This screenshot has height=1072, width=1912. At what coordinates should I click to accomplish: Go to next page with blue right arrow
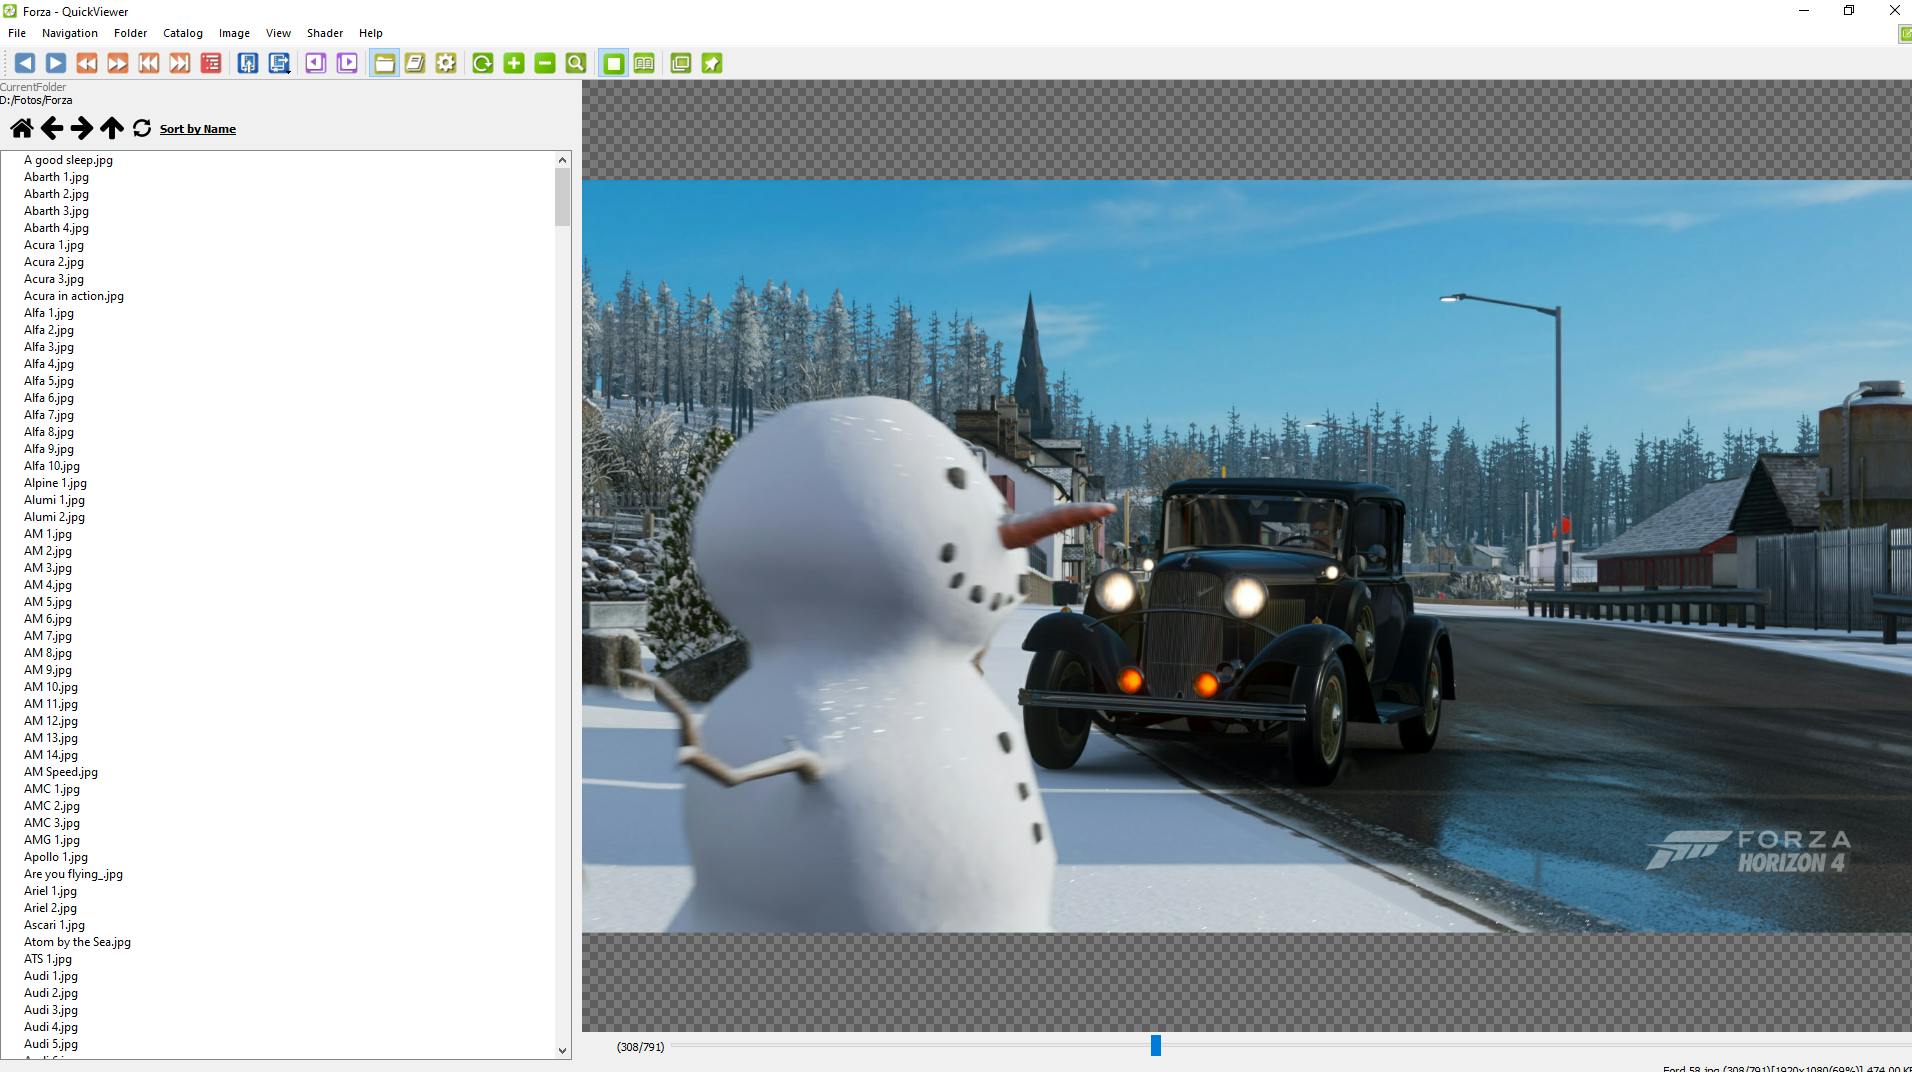56,63
